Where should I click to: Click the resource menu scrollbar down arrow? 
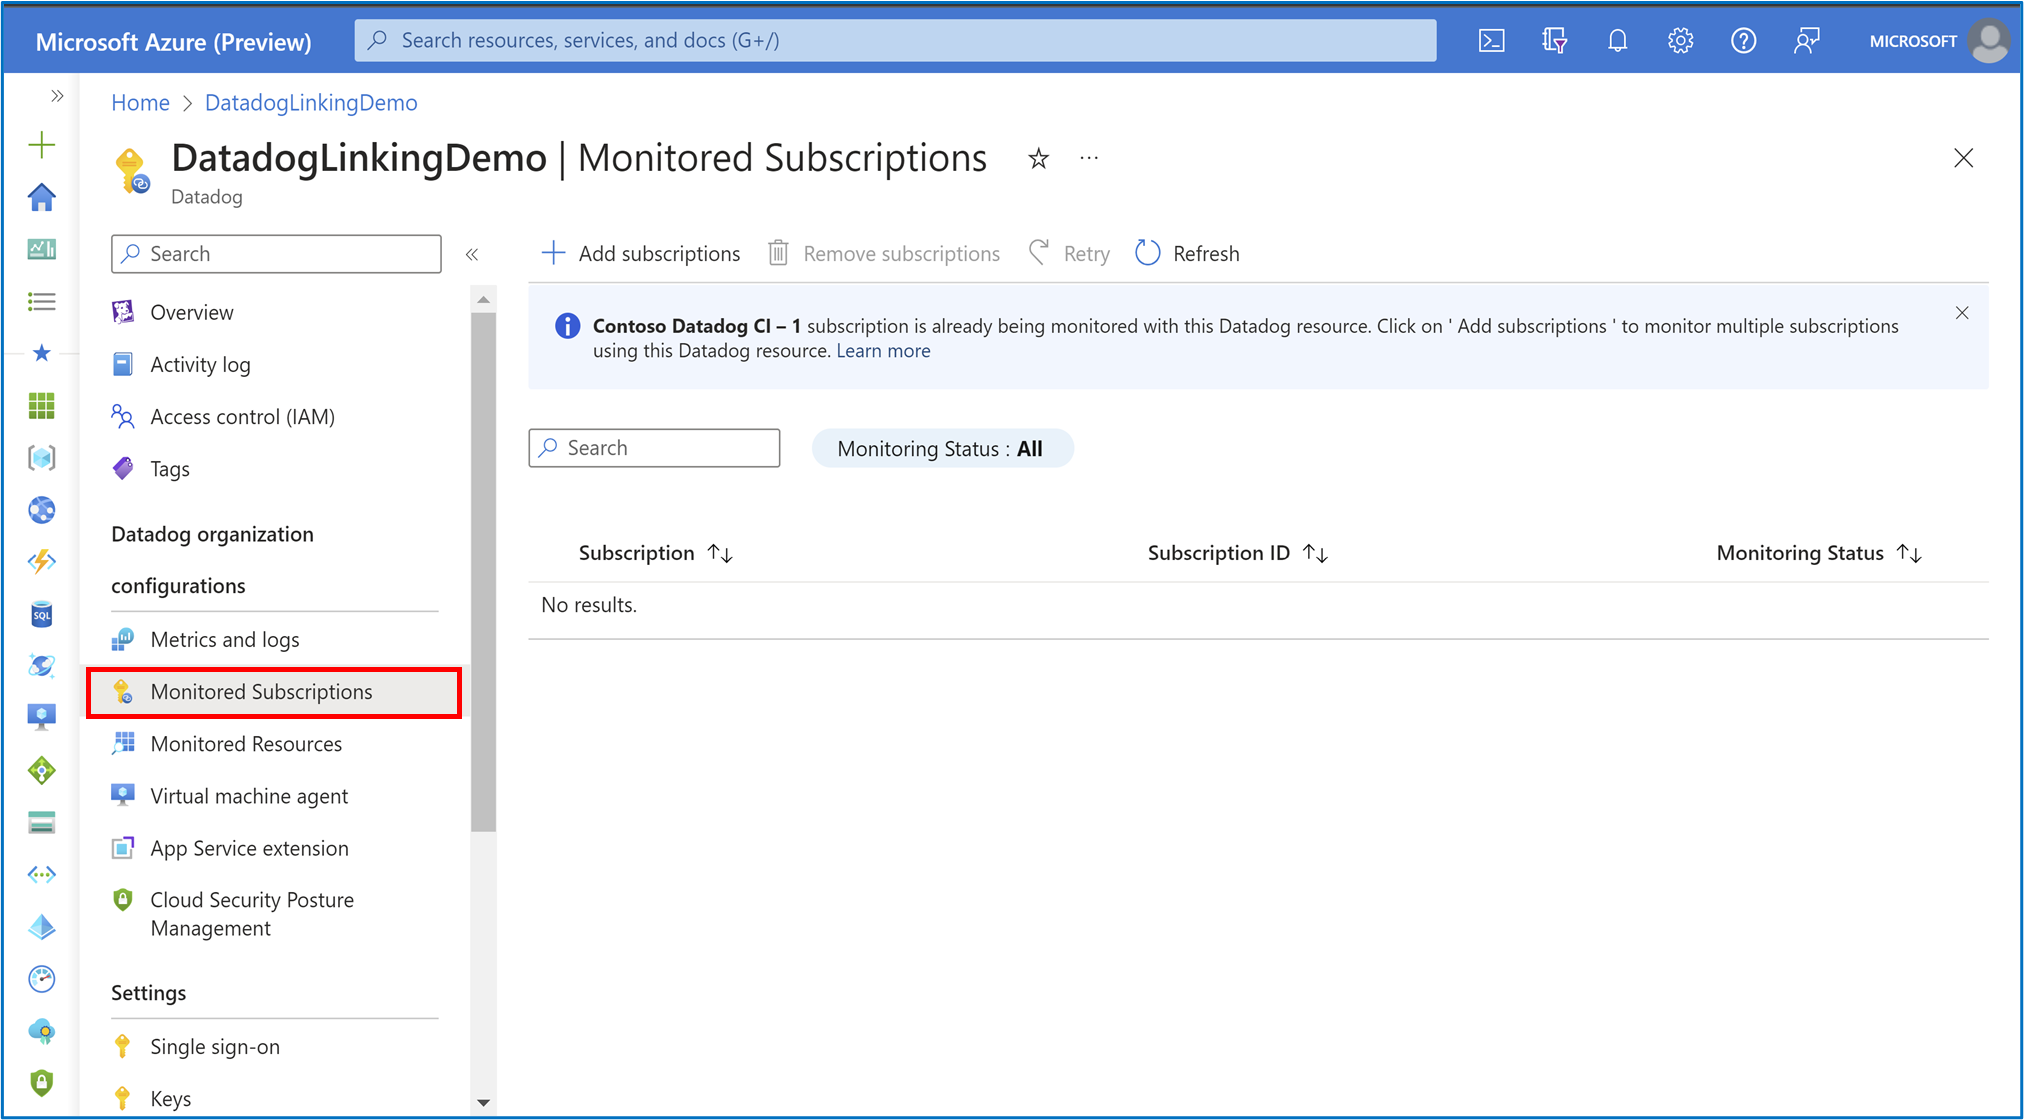(483, 1102)
